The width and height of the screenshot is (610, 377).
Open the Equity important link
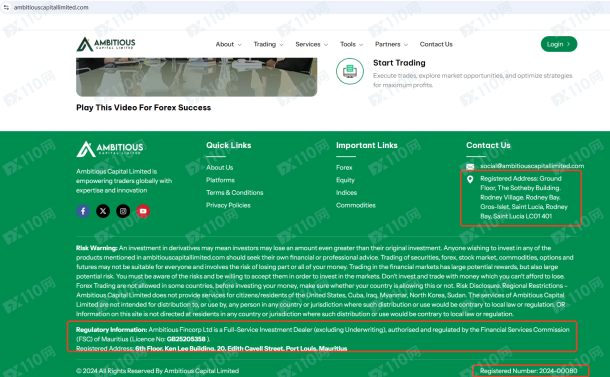(x=345, y=180)
